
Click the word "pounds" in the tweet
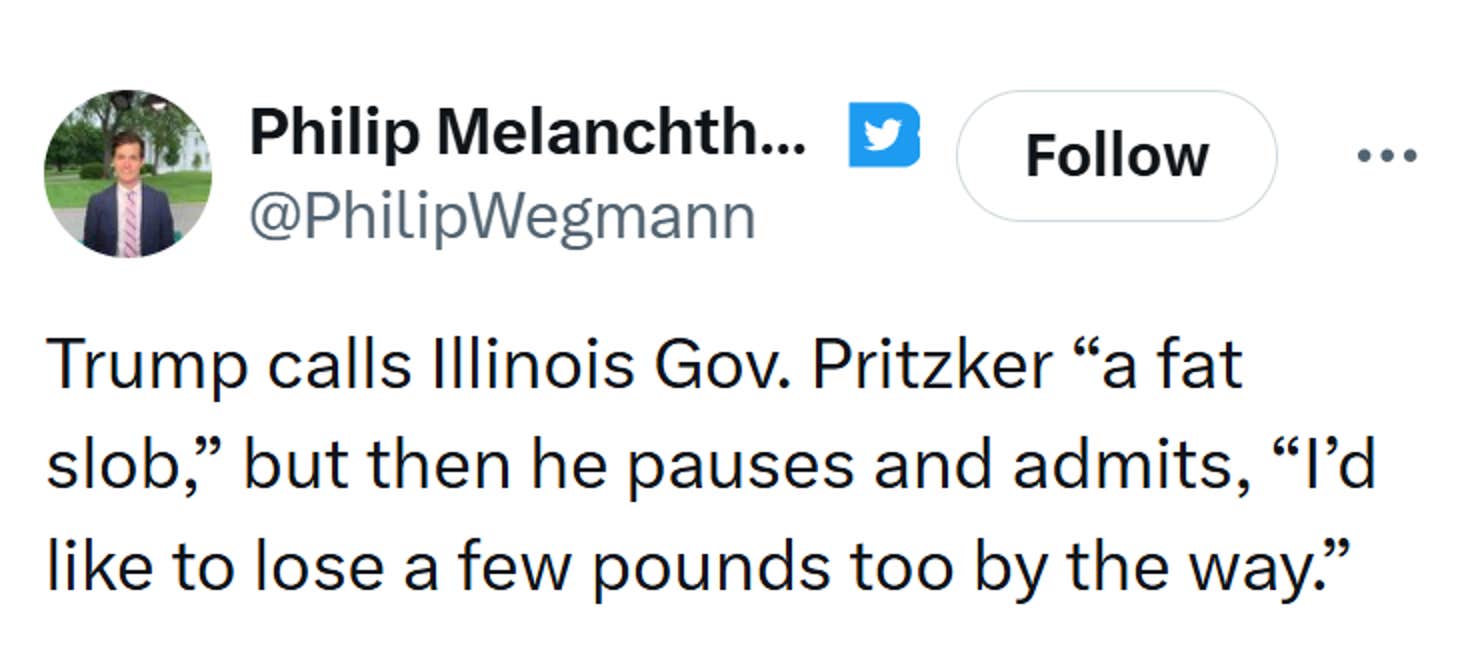(713, 568)
